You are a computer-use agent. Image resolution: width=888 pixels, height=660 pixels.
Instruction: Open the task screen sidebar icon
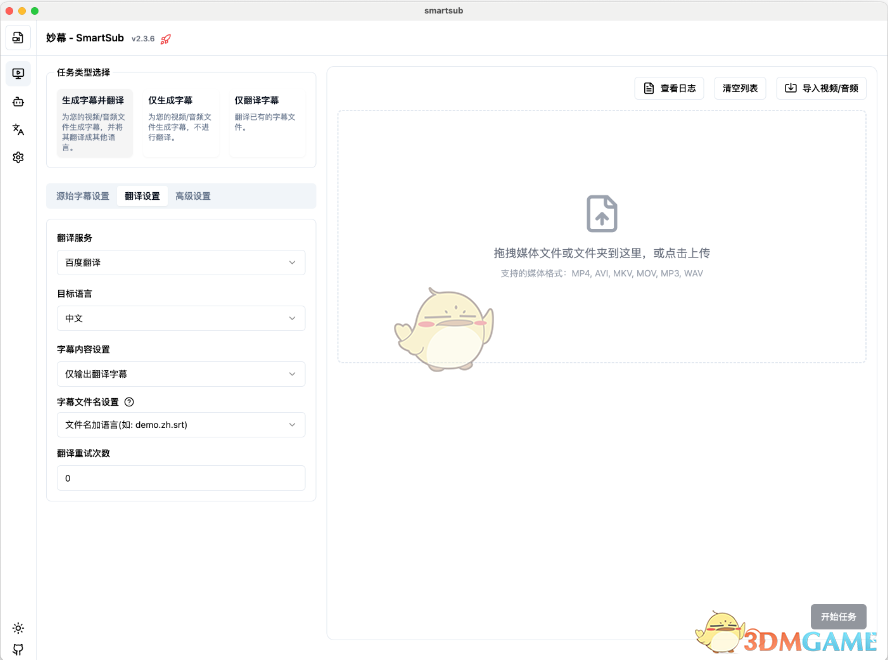[x=18, y=73]
